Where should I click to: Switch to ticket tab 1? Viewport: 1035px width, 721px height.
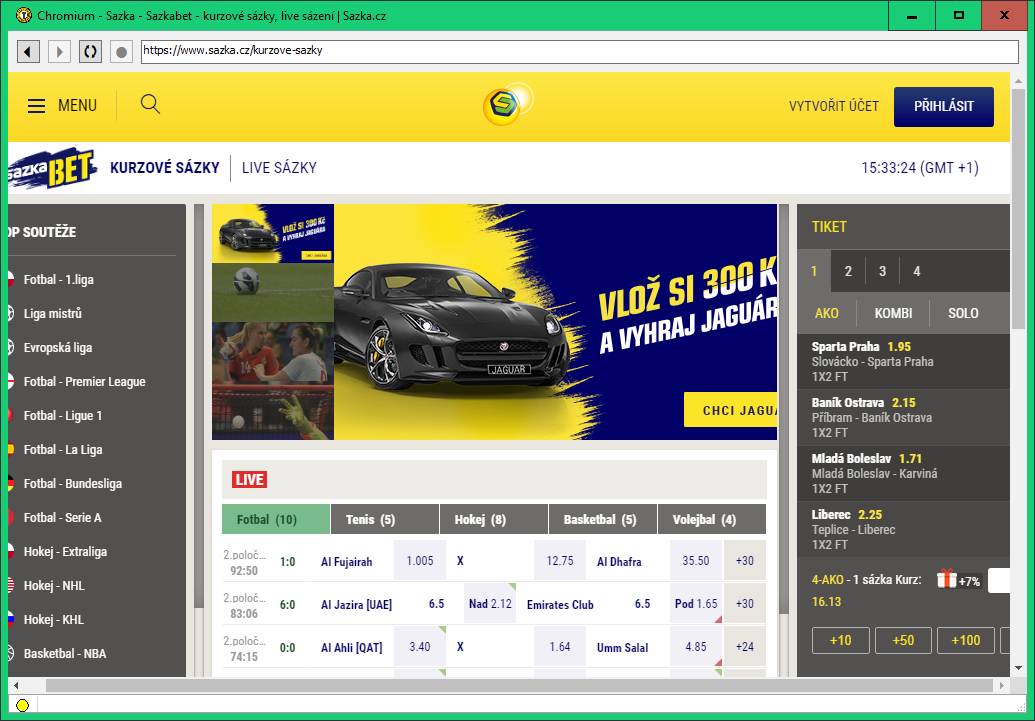pyautogui.click(x=814, y=271)
